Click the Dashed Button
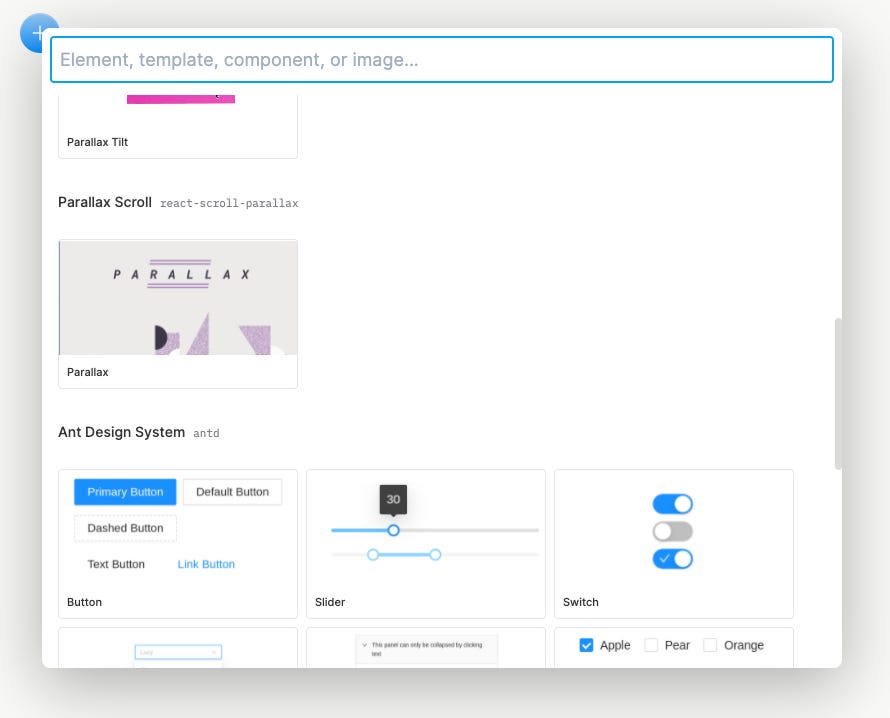This screenshot has height=718, width=890. (x=124, y=528)
